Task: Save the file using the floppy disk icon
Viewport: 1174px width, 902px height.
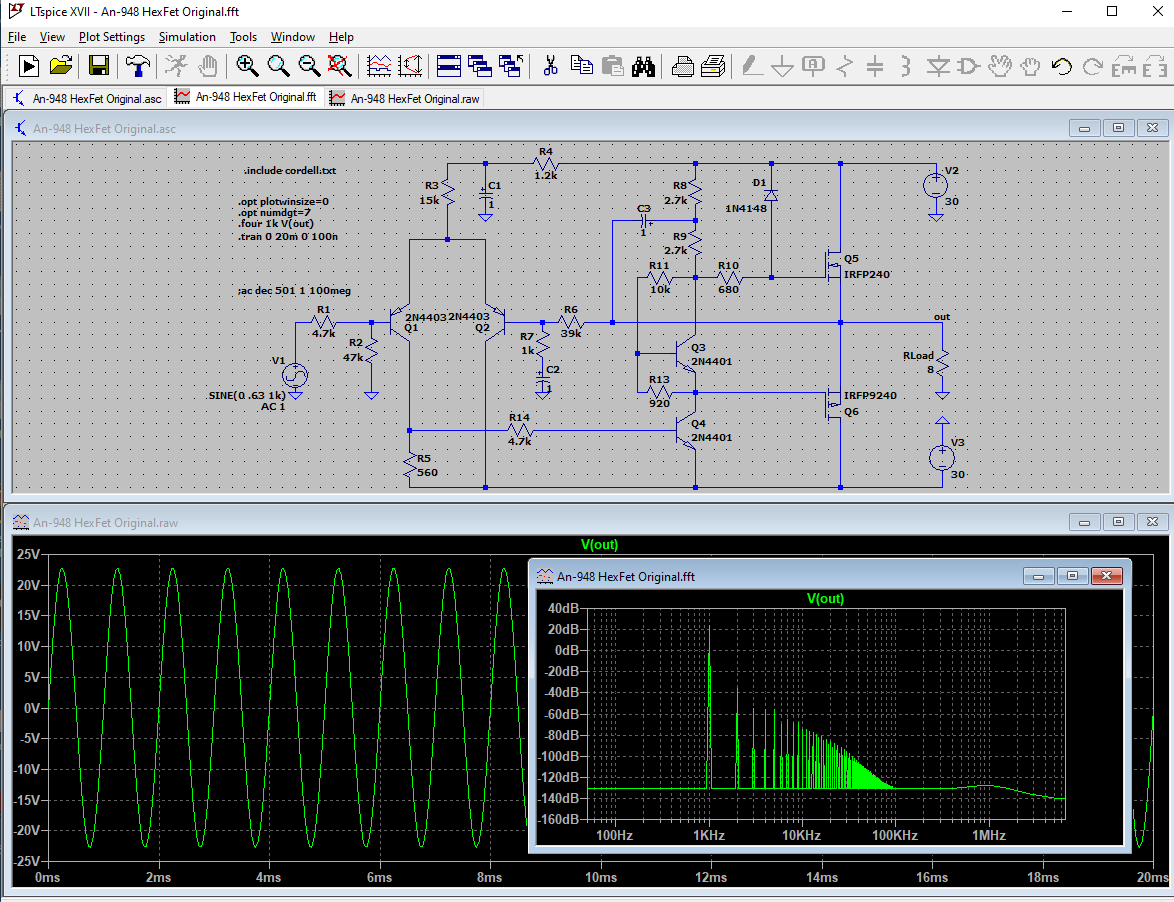Action: pos(99,66)
